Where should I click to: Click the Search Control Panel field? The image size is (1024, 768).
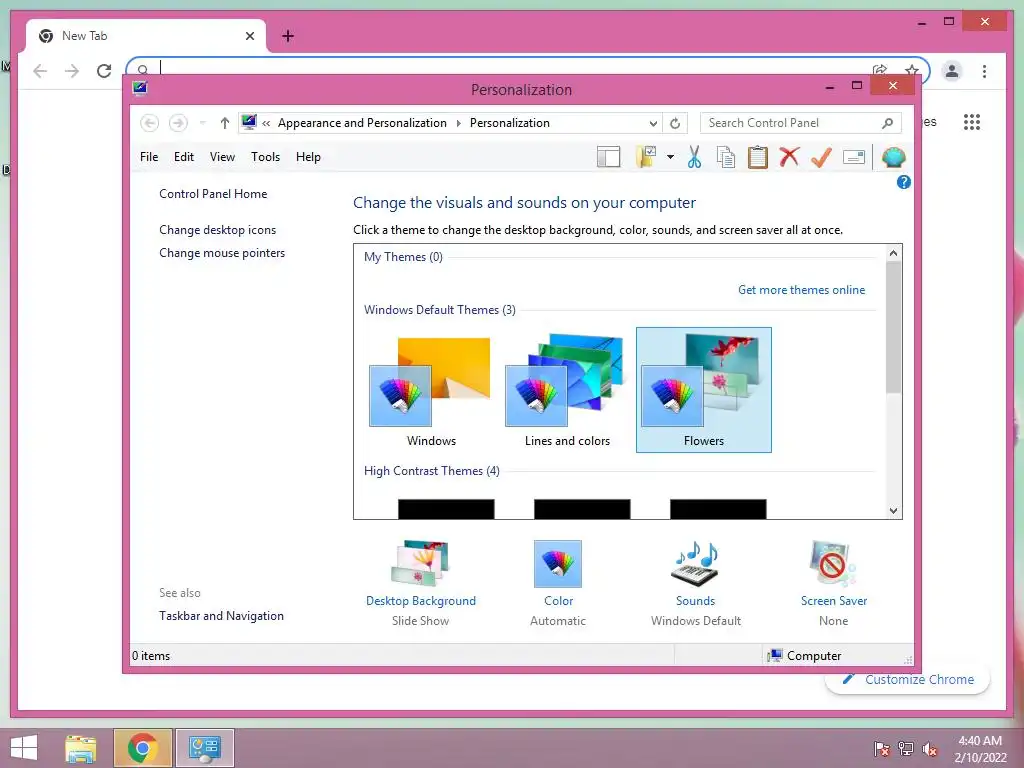tap(800, 123)
